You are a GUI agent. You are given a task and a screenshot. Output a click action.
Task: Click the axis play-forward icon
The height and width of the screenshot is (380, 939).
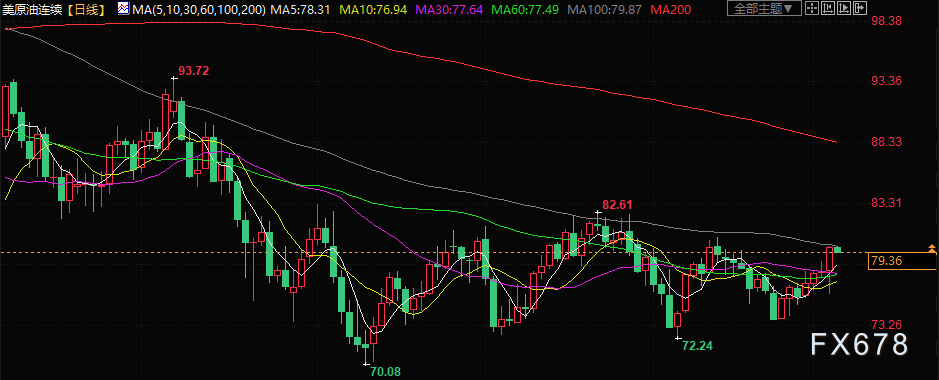[844, 8]
